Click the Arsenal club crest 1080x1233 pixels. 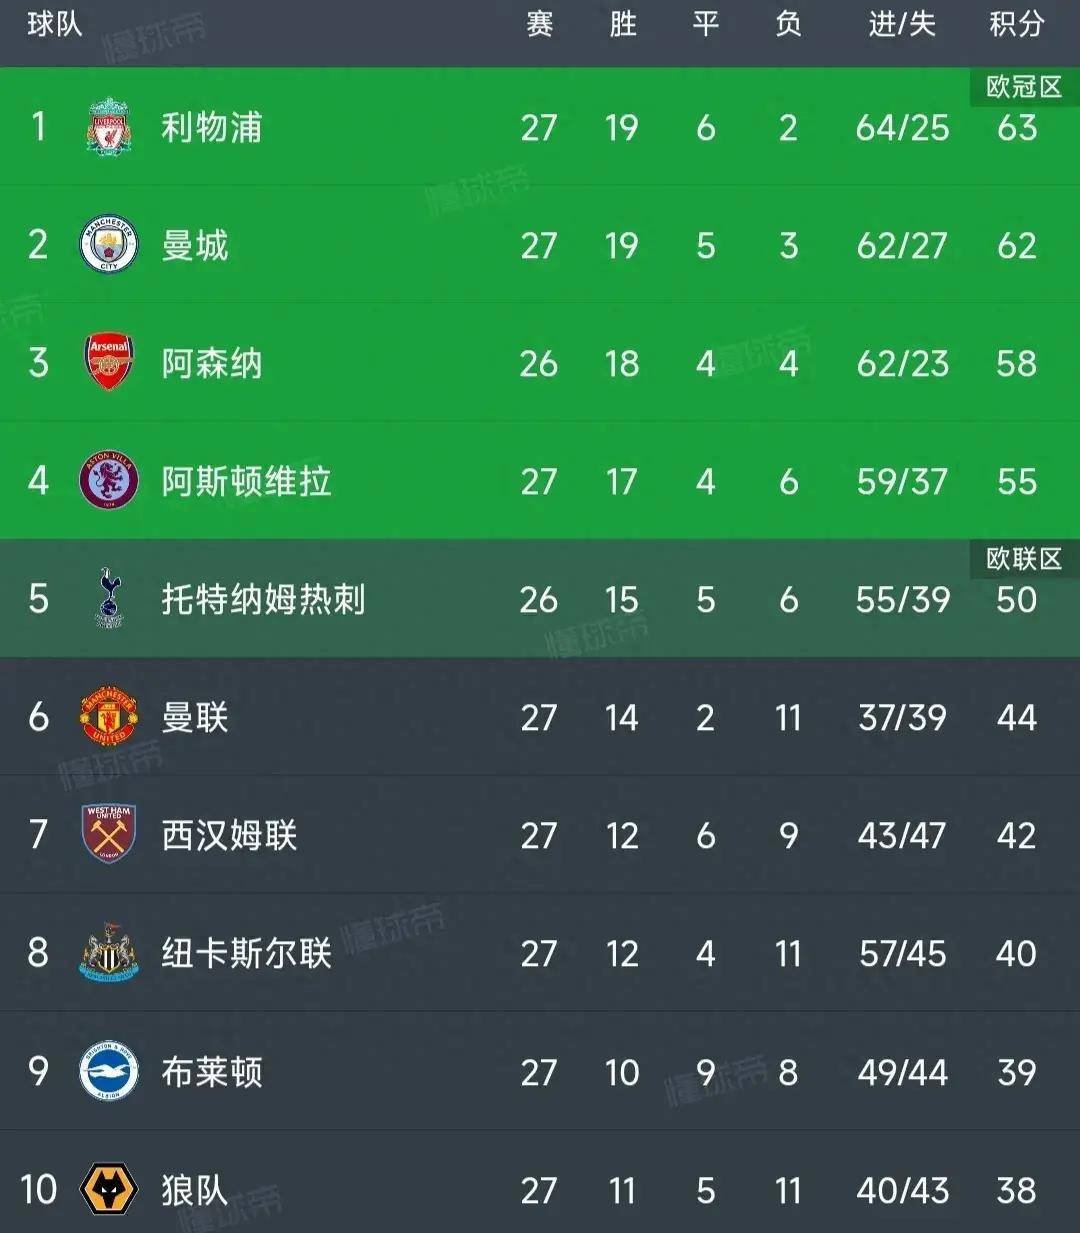(x=108, y=362)
